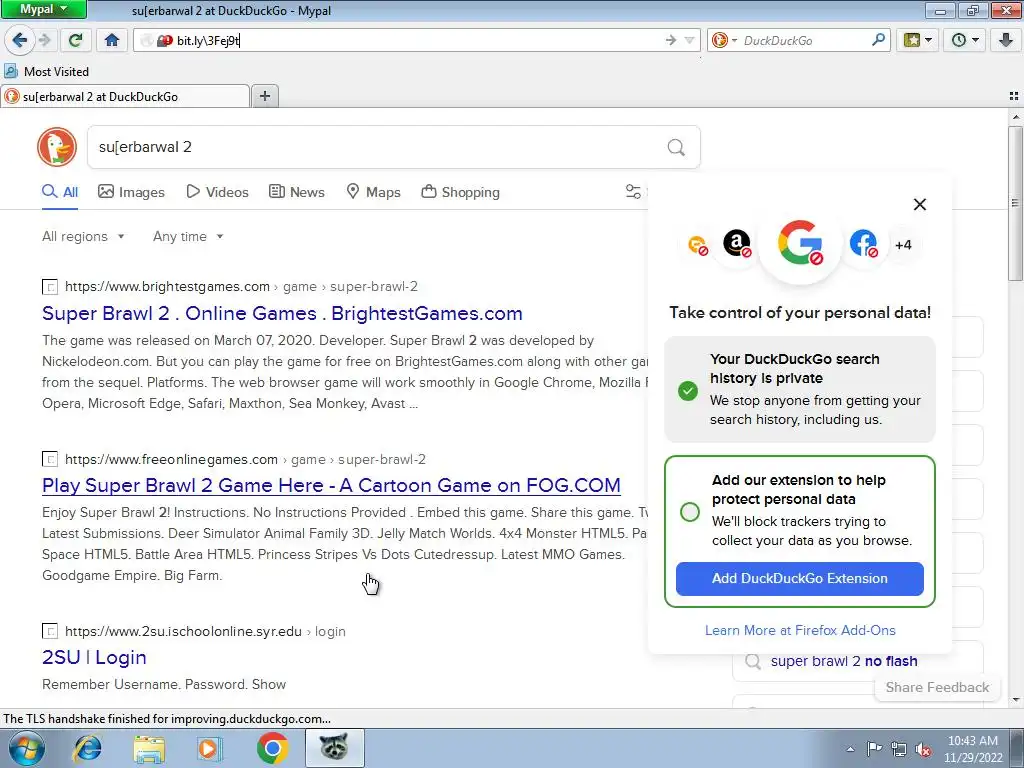This screenshot has width=1024, height=768.
Task: Open Most Visited bookmarks folder
Action: click(x=46, y=71)
